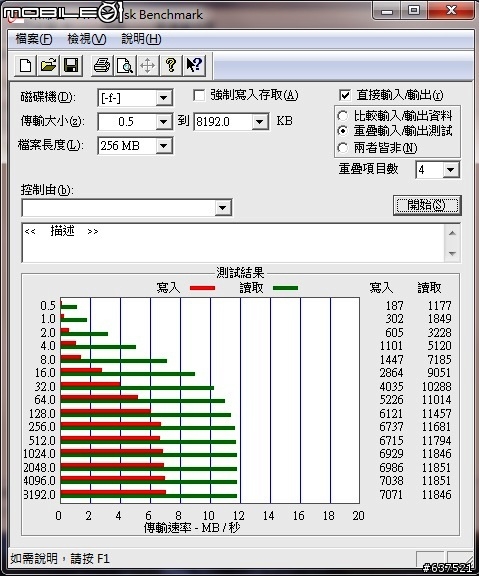Save results with the floppy disk icon
The height and width of the screenshot is (576, 479).
(71, 65)
